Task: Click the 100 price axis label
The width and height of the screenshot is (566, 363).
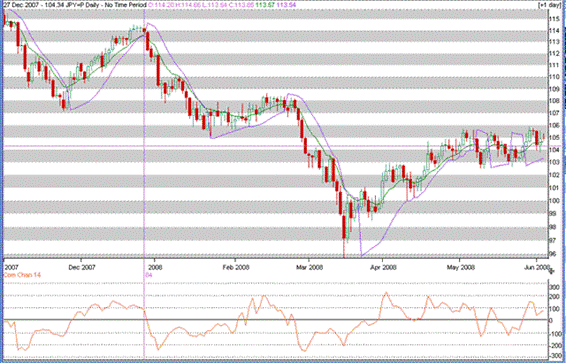Action: tap(554, 201)
